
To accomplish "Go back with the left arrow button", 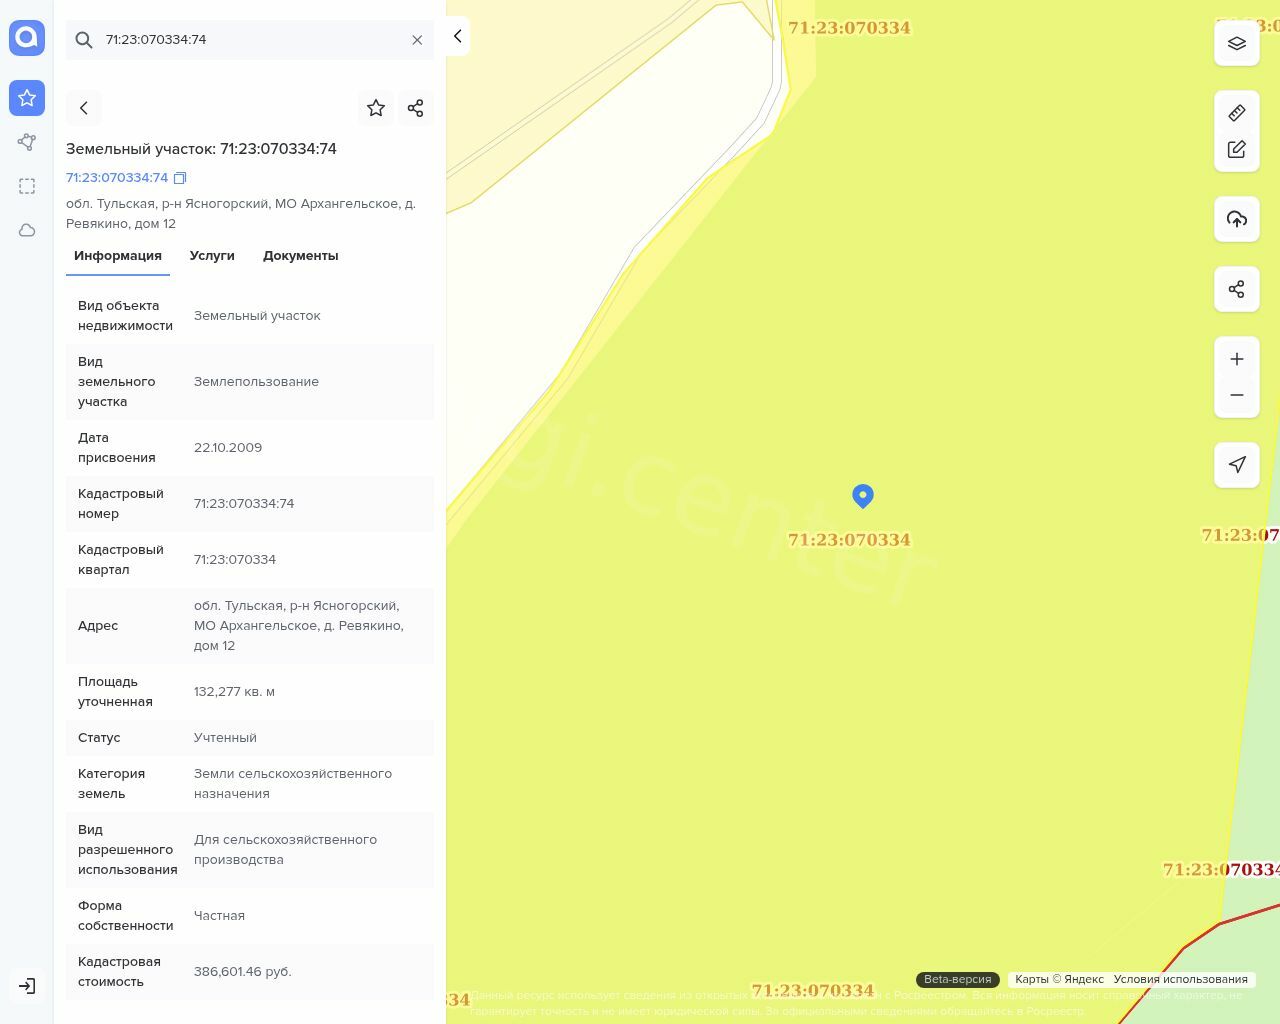I will tap(84, 108).
